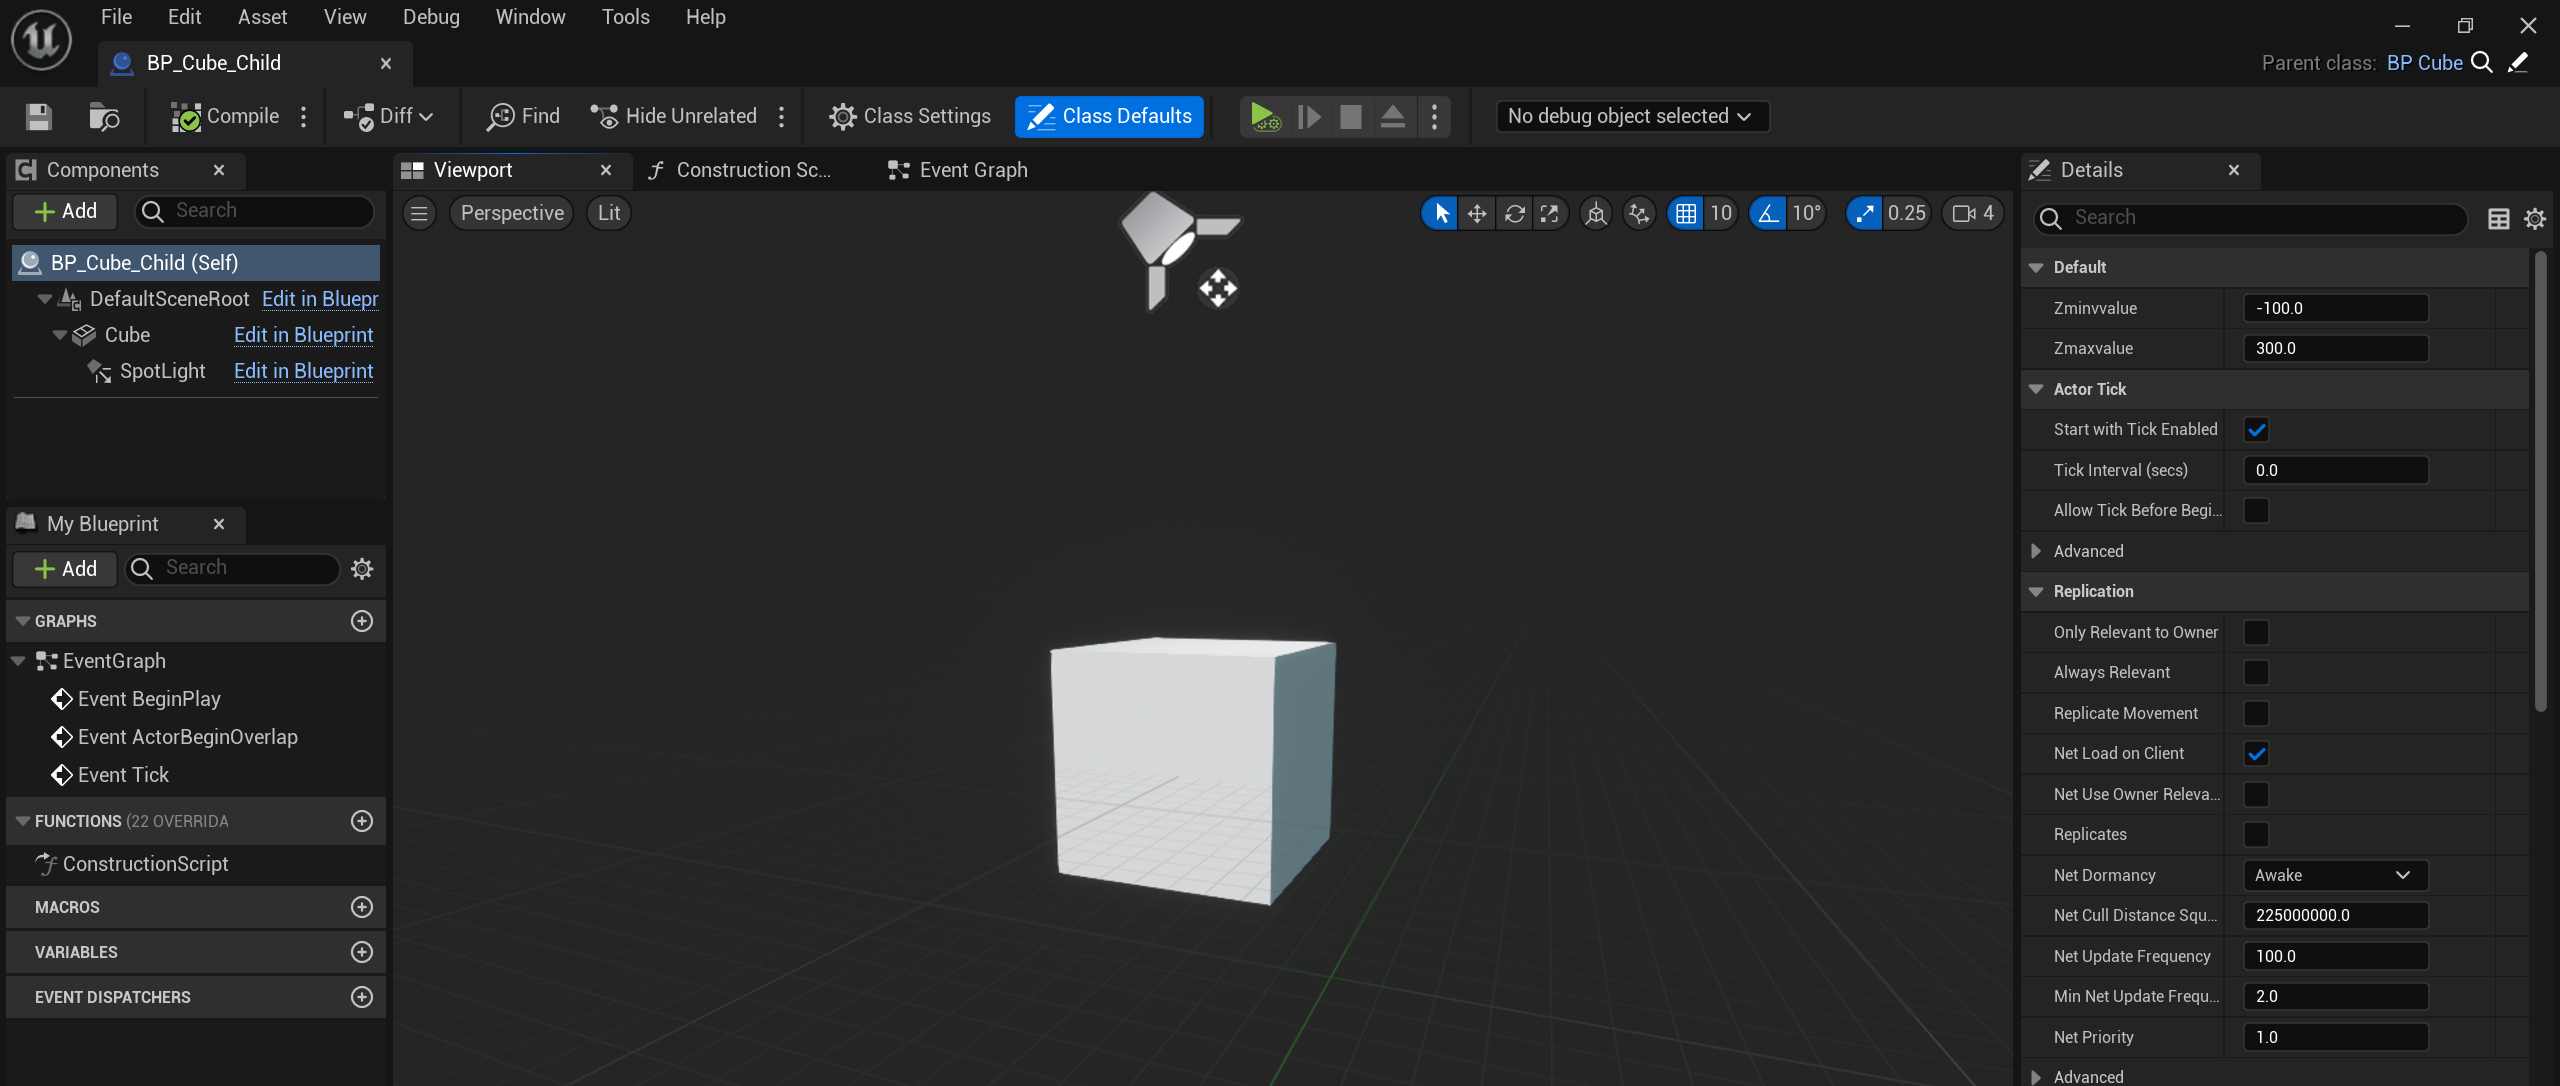Enable Only Relevant to Owner

click(2256, 633)
